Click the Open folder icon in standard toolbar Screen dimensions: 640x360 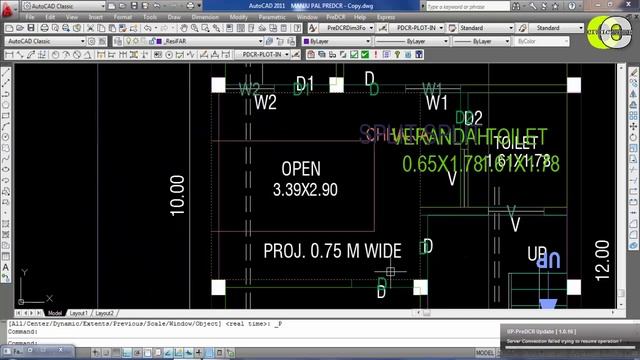pos(20,28)
